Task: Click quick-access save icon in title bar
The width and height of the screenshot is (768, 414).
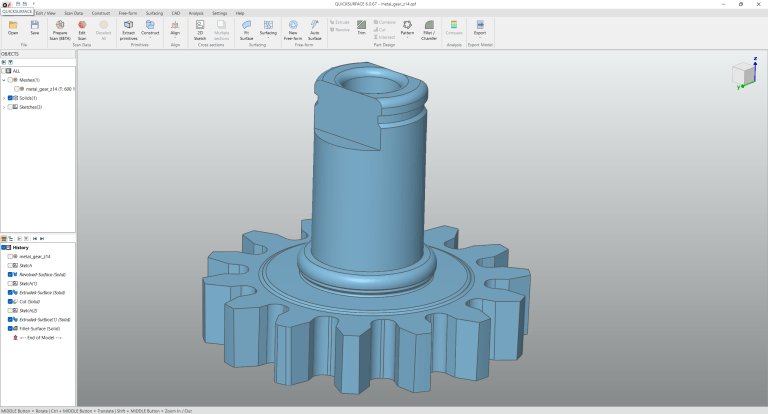Action: click(x=18, y=4)
